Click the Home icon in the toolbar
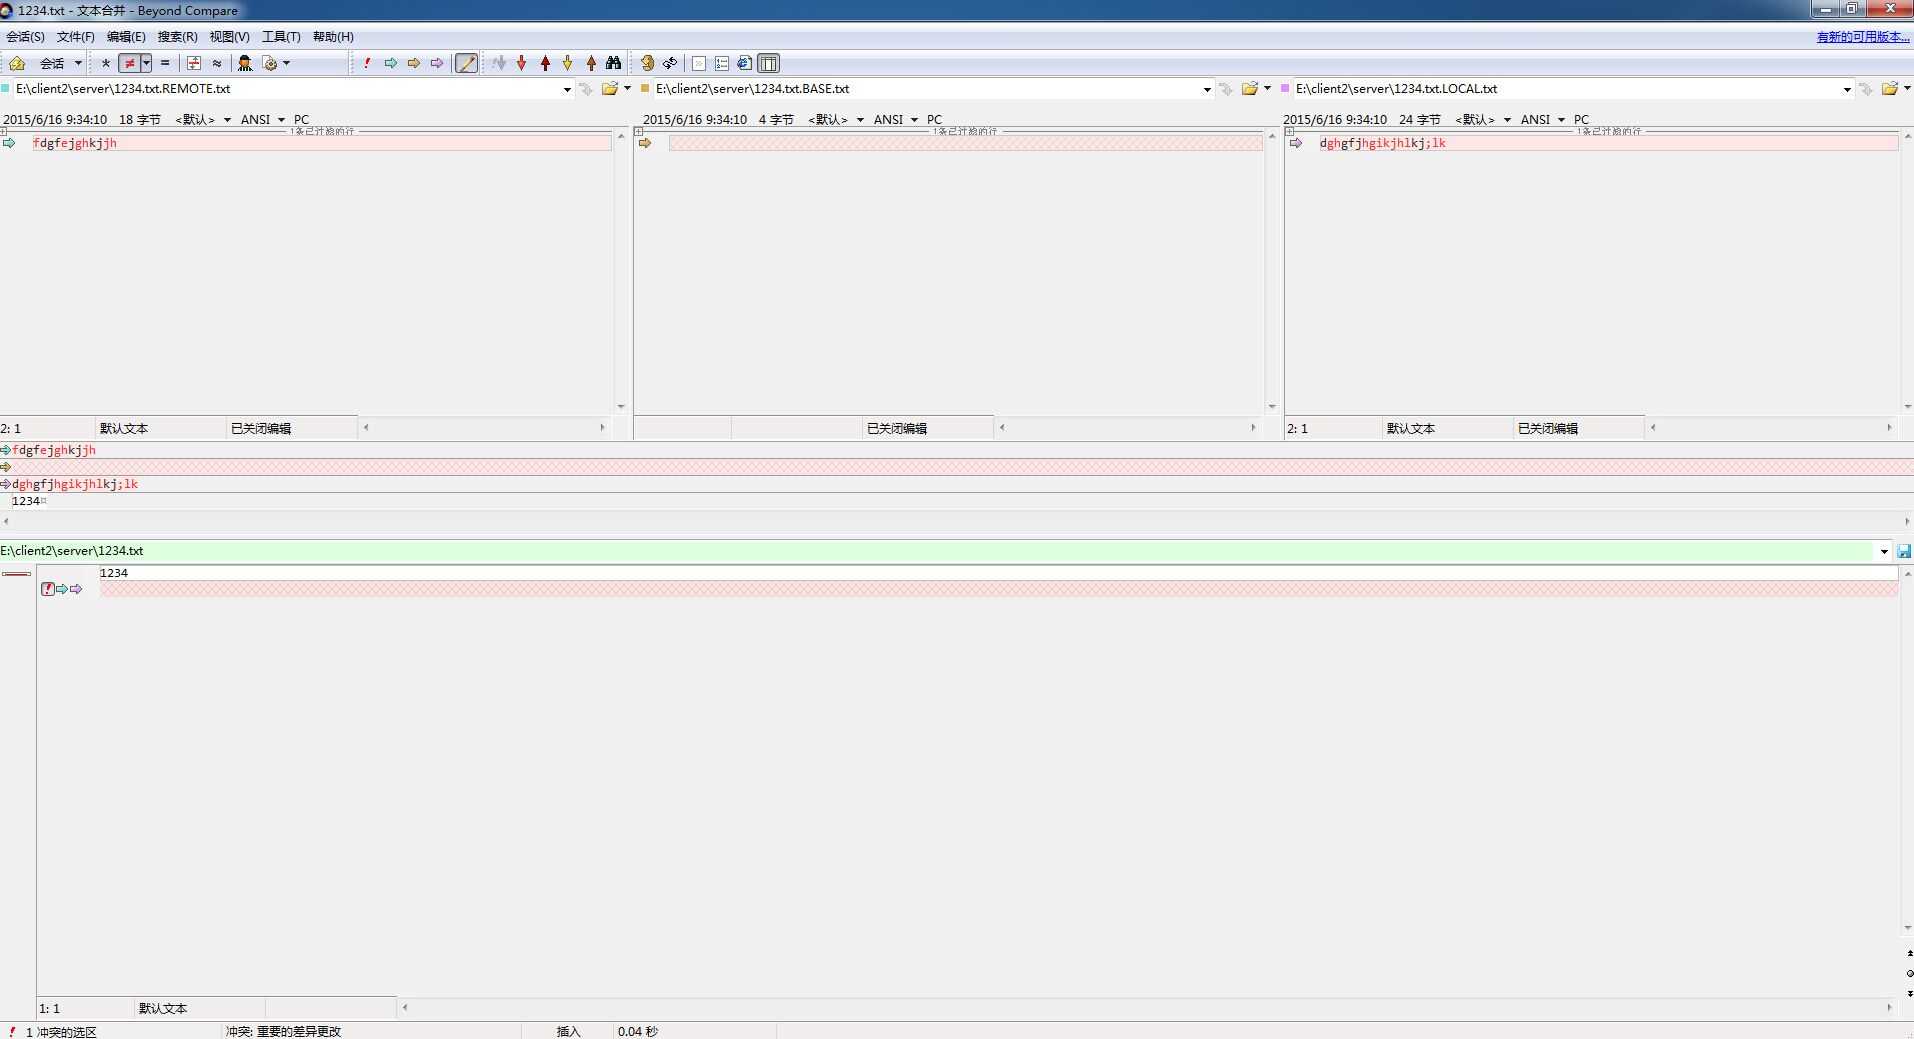1914x1039 pixels. pyautogui.click(x=17, y=63)
